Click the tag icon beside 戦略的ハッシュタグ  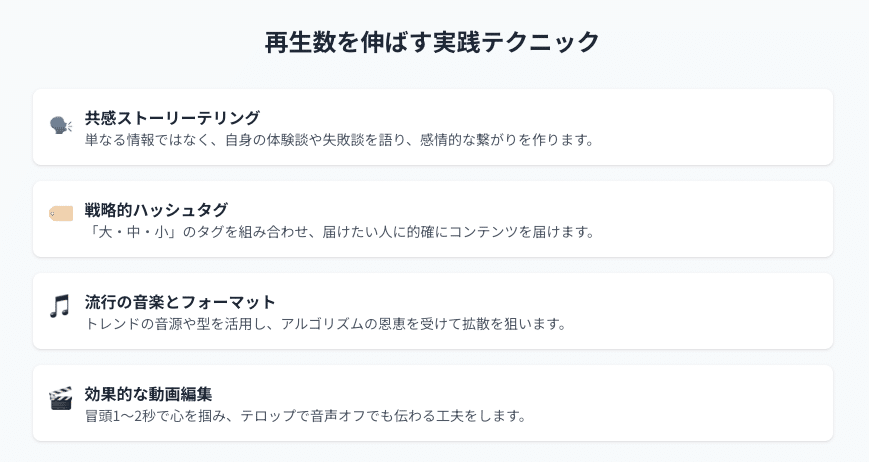pyautogui.click(x=60, y=213)
